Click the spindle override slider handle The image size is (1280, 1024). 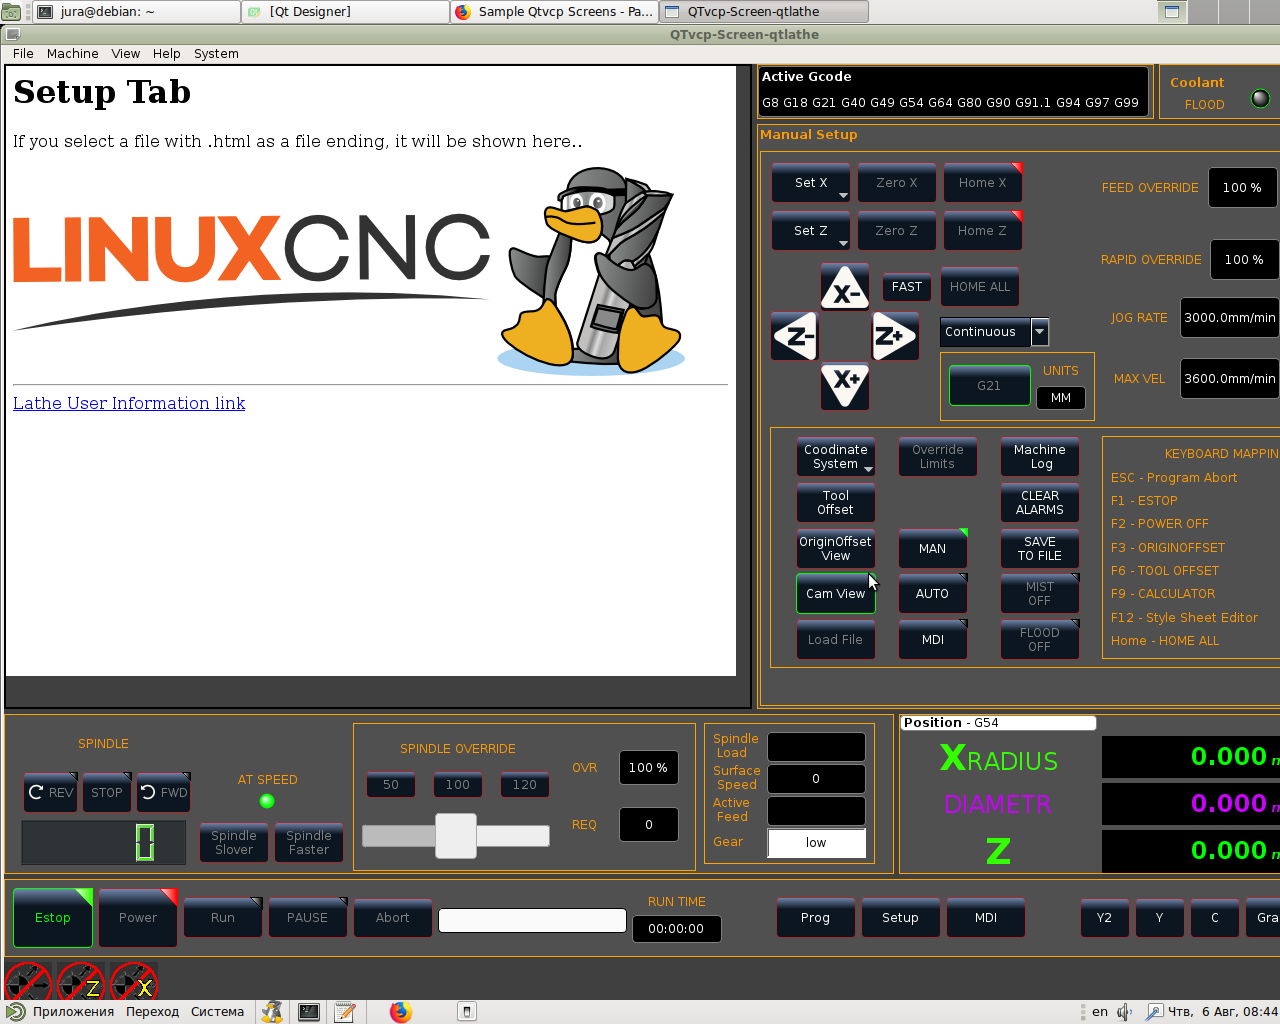pyautogui.click(x=456, y=836)
